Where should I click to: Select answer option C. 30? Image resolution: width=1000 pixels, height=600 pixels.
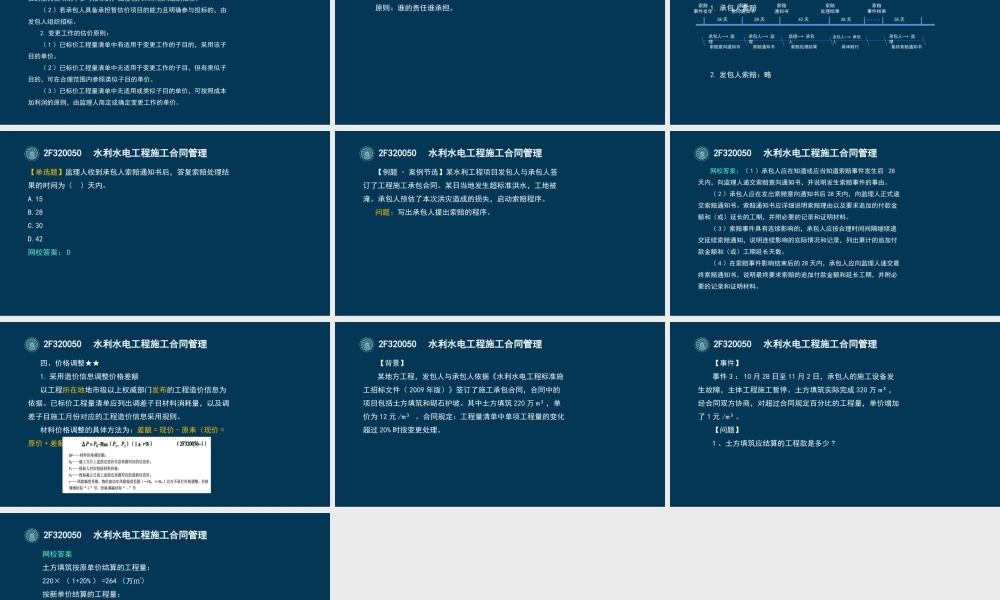35,225
